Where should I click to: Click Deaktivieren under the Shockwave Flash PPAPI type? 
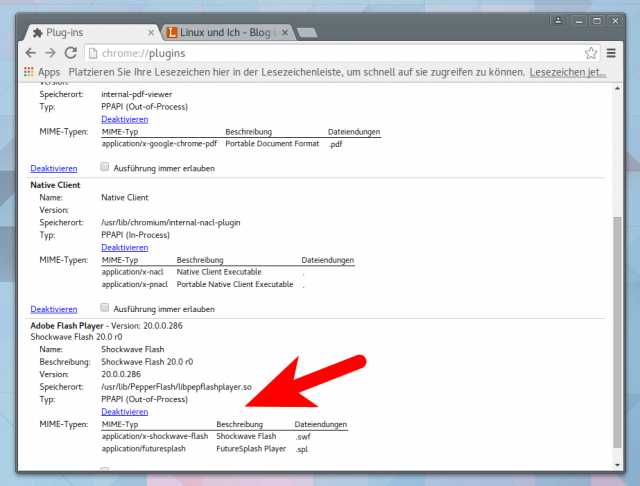[125, 412]
